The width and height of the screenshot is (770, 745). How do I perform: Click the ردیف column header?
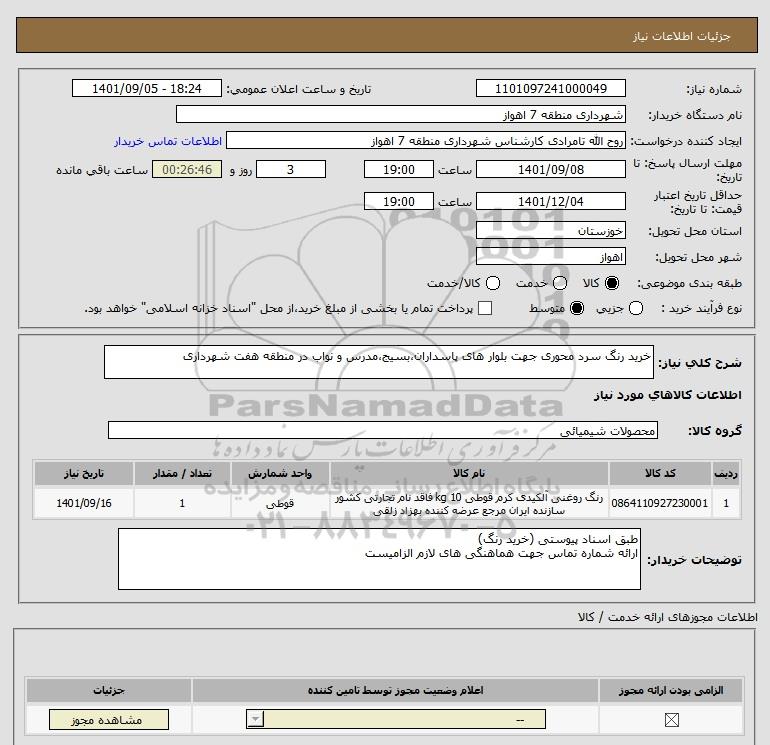pos(726,473)
